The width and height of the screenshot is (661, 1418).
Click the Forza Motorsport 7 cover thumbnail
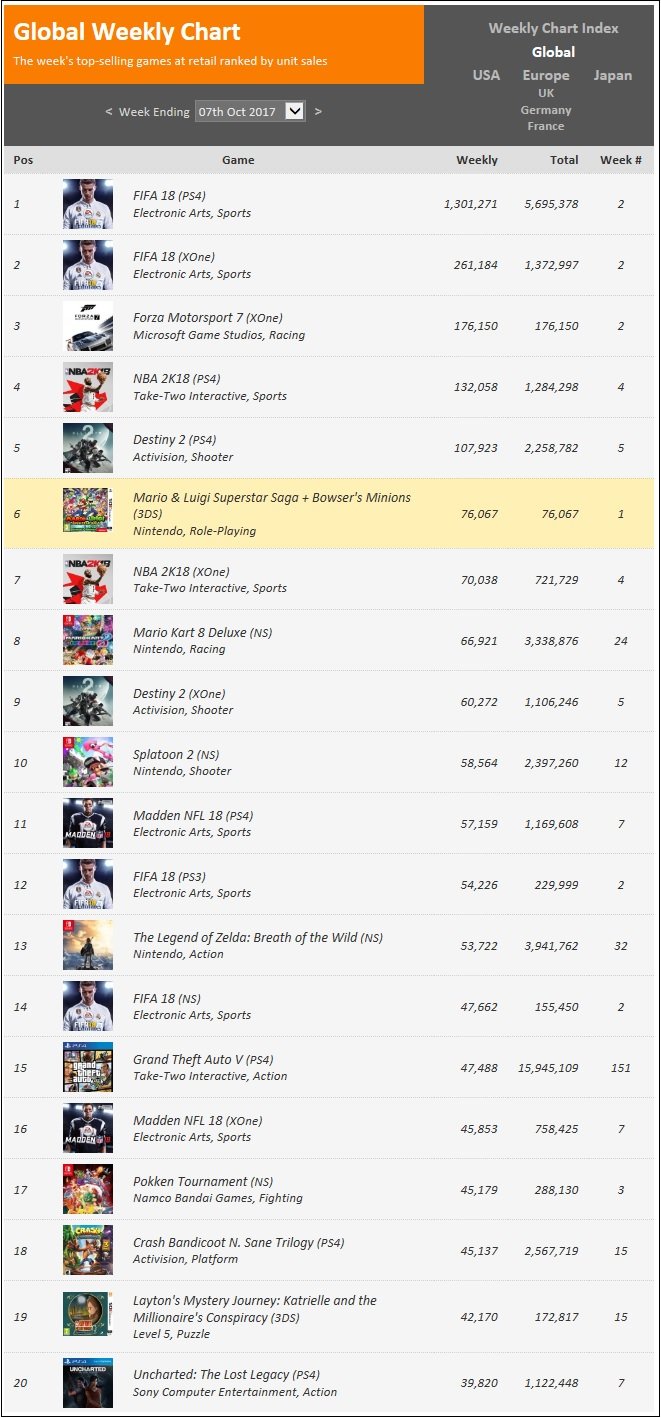88,326
